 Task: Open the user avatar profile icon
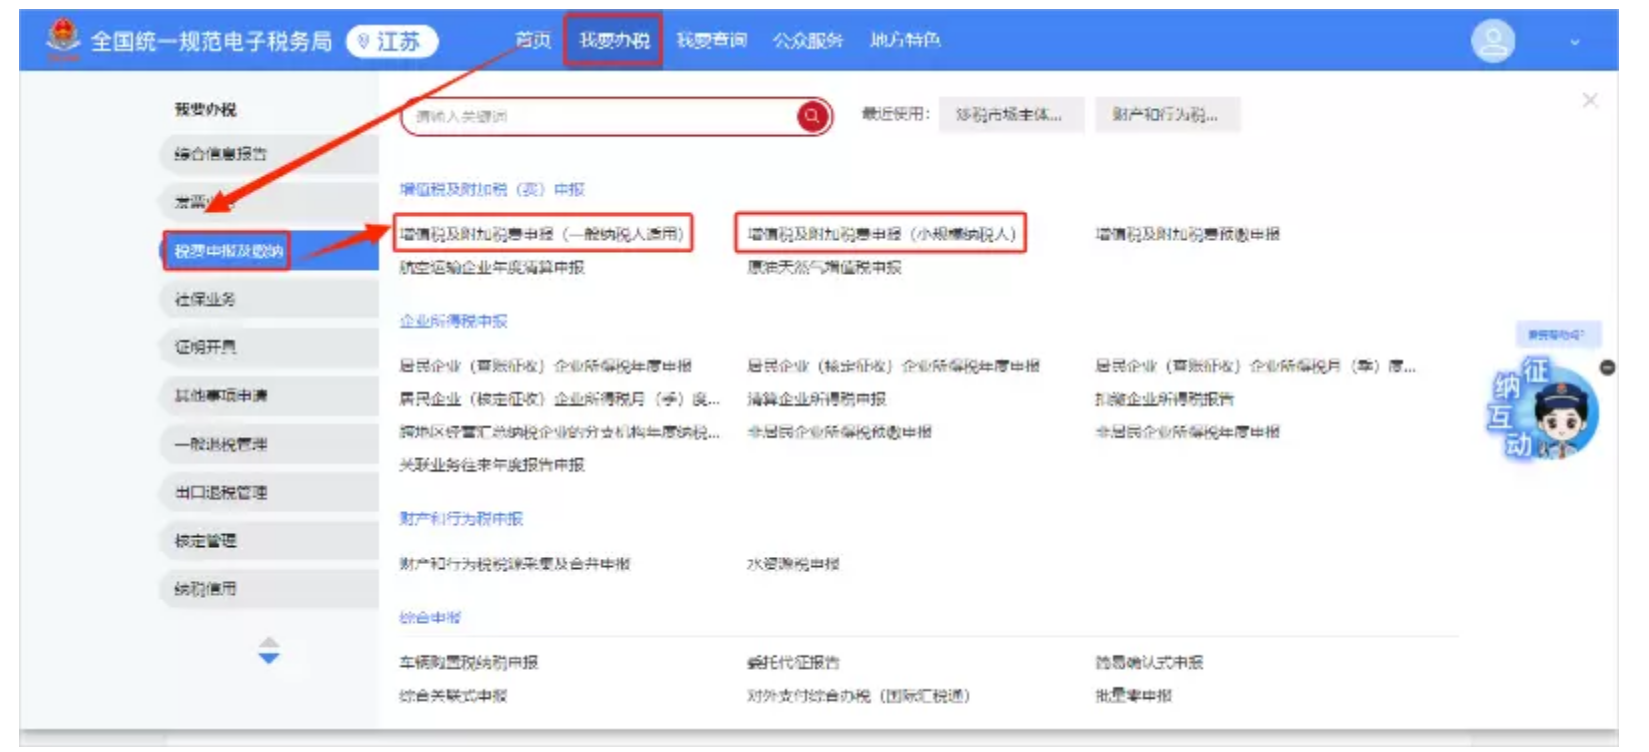tap(1492, 41)
